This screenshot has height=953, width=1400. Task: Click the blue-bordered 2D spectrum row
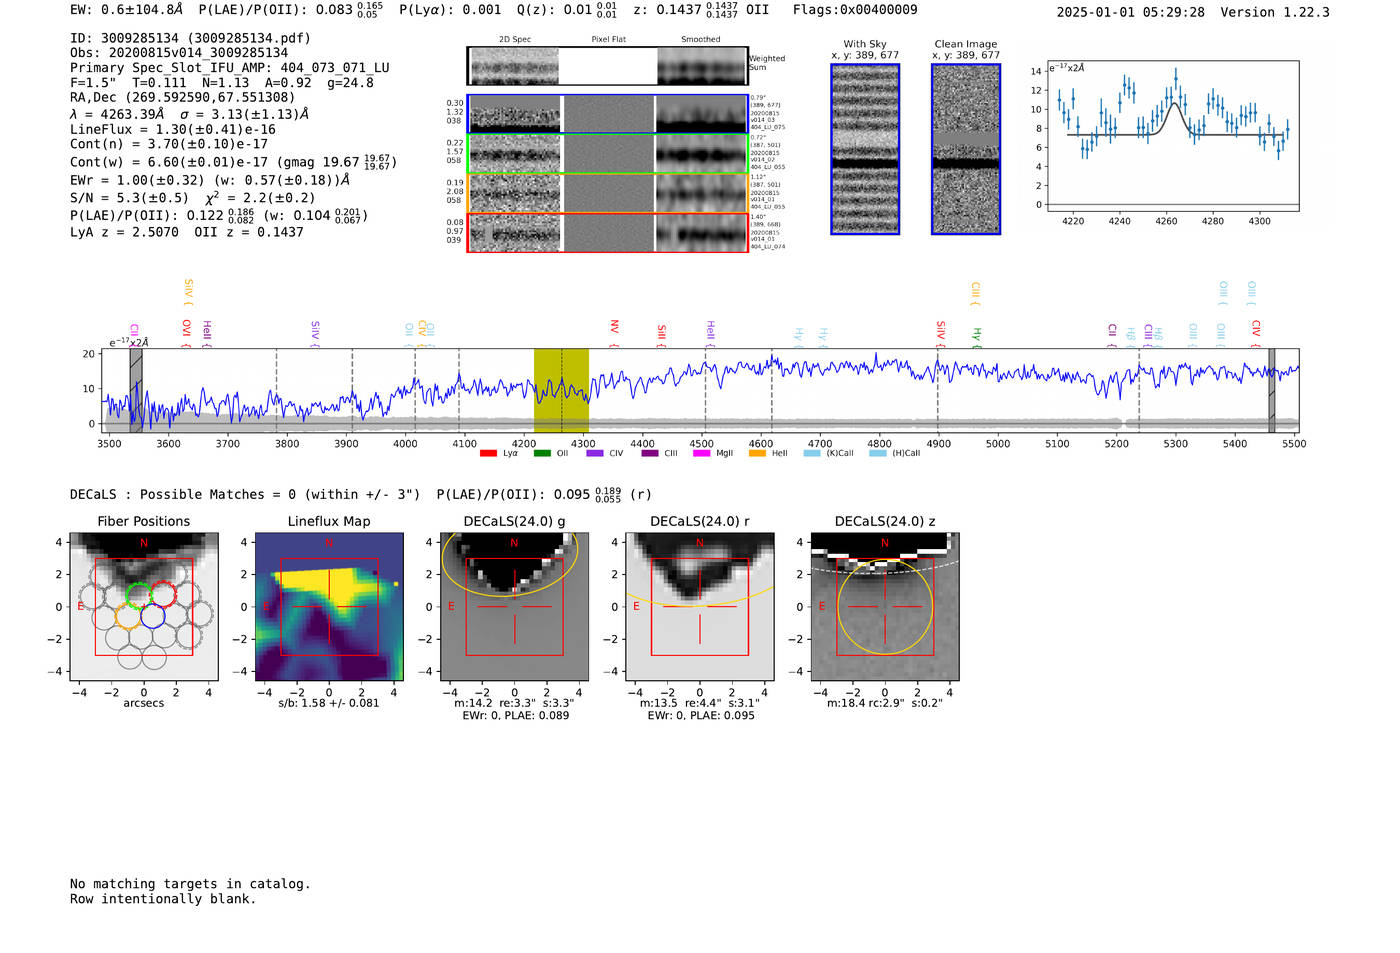(x=608, y=114)
